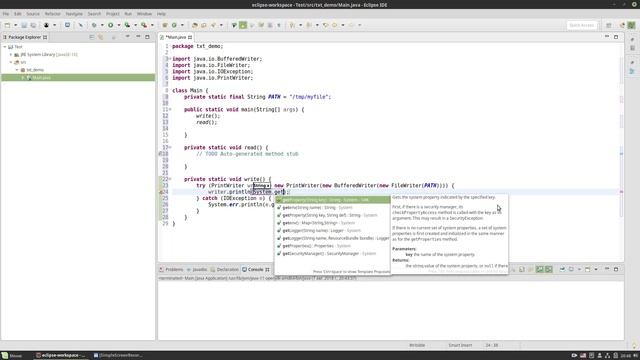Click the New Java Package toolbar icon

click(165, 25)
